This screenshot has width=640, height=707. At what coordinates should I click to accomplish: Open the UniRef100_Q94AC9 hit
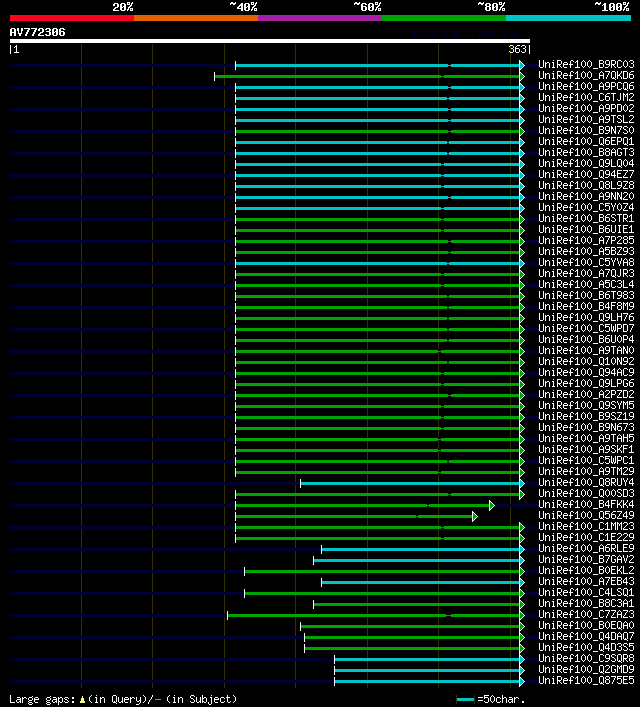click(x=586, y=372)
